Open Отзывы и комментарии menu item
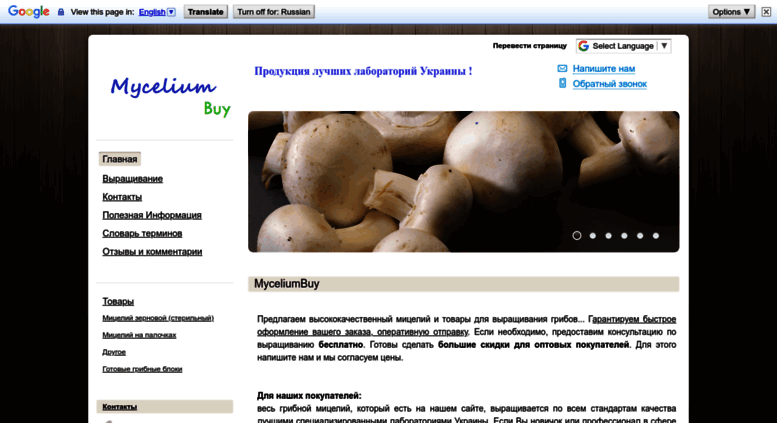The height and width of the screenshot is (423, 777). point(152,252)
